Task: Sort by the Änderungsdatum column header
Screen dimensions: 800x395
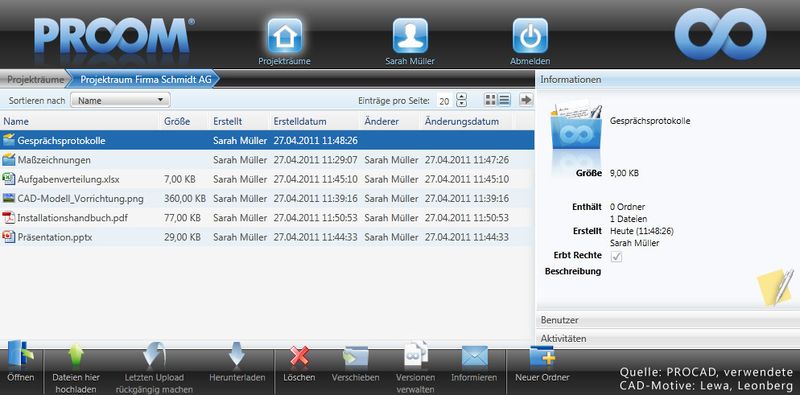Action: 462,121
